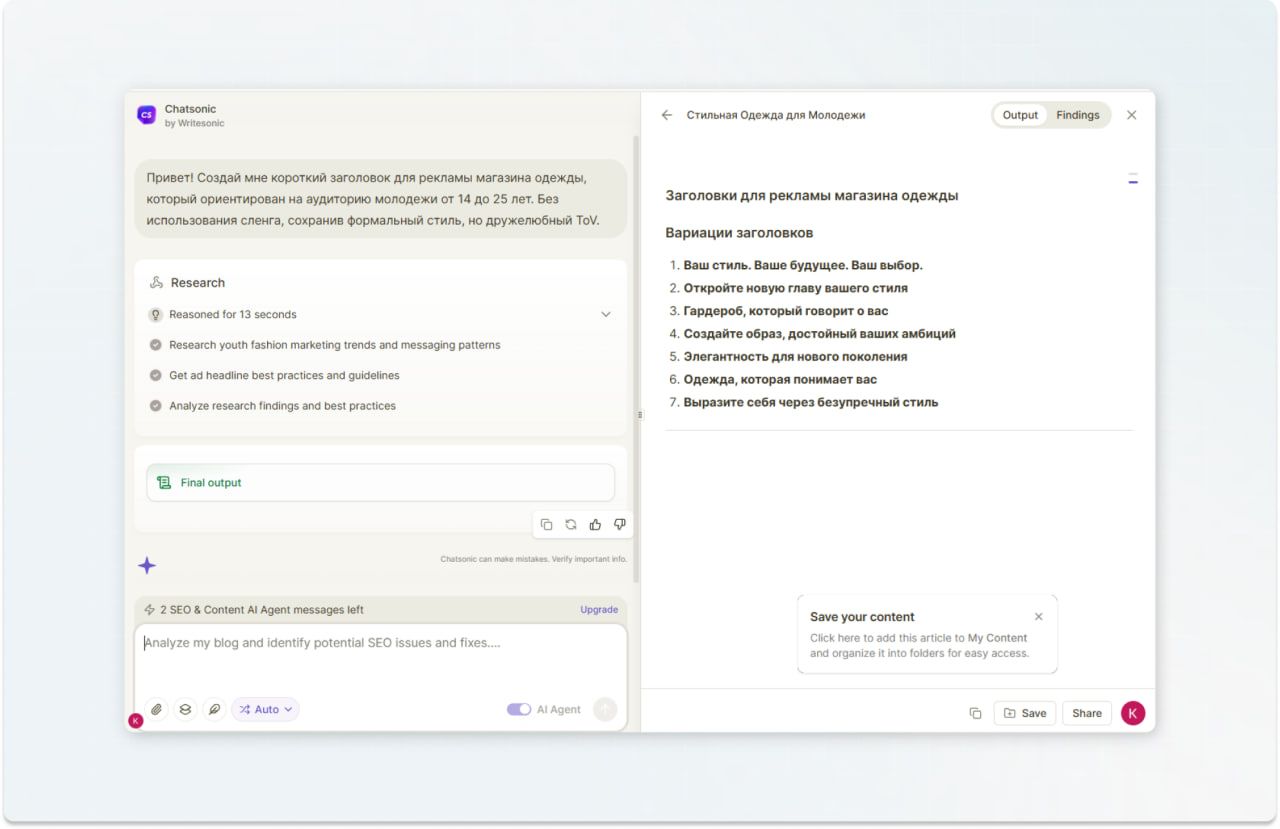The width and height of the screenshot is (1280, 829).
Task: Click the Save button
Action: 1025,713
